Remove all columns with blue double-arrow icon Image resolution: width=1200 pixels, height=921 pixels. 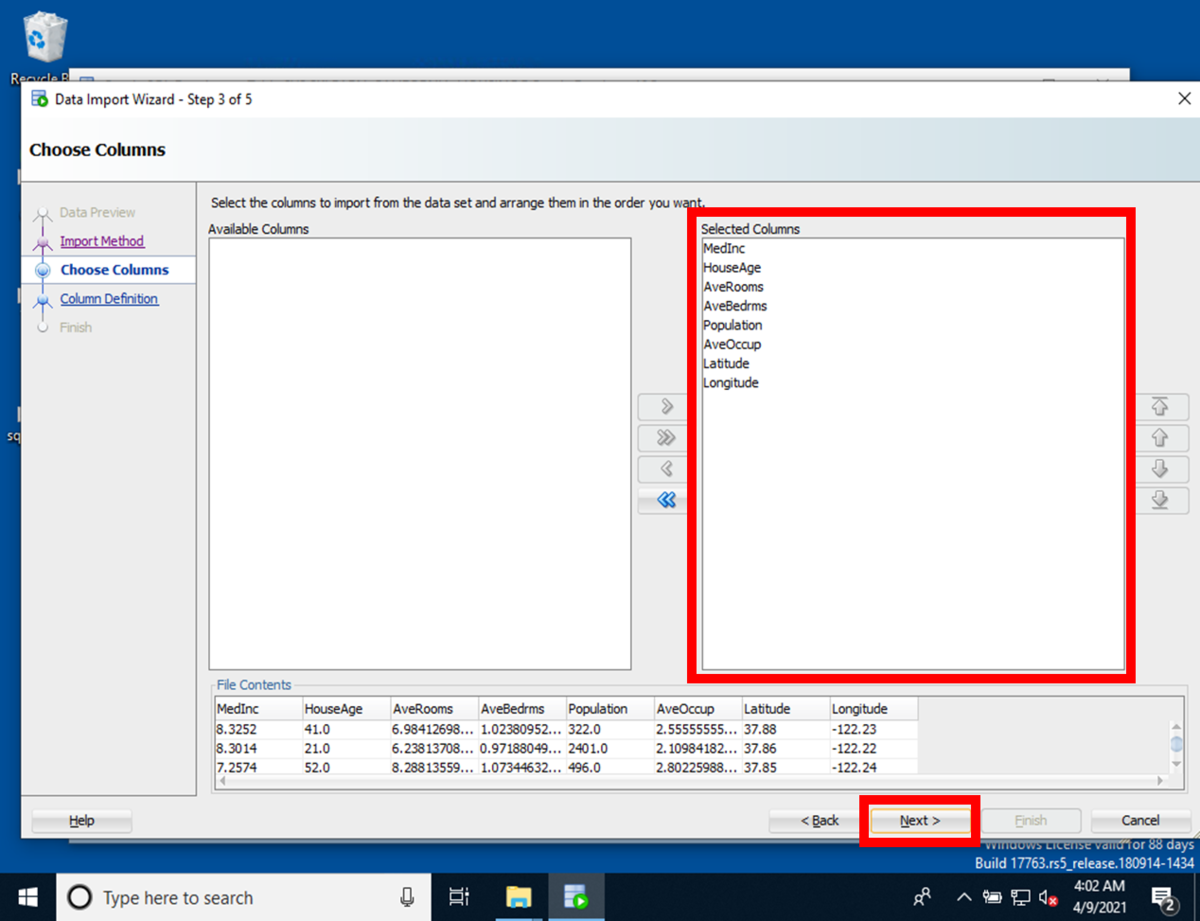point(666,500)
